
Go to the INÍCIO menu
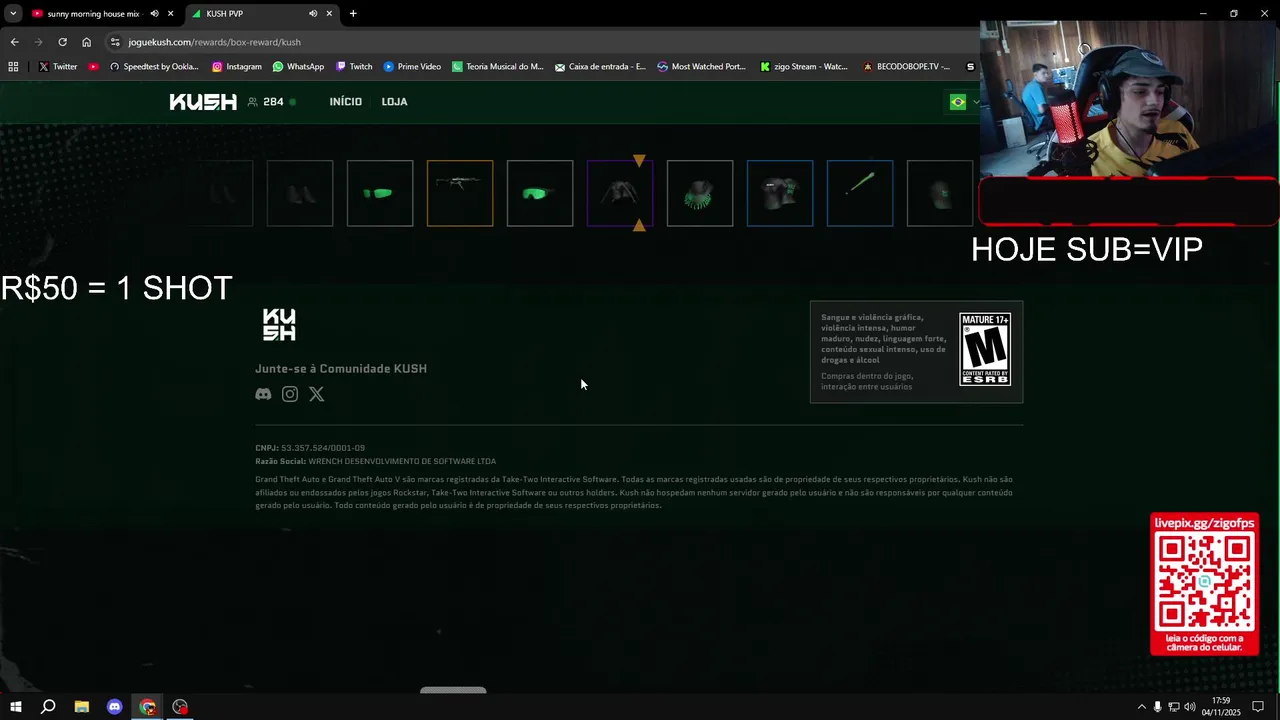[x=346, y=102]
